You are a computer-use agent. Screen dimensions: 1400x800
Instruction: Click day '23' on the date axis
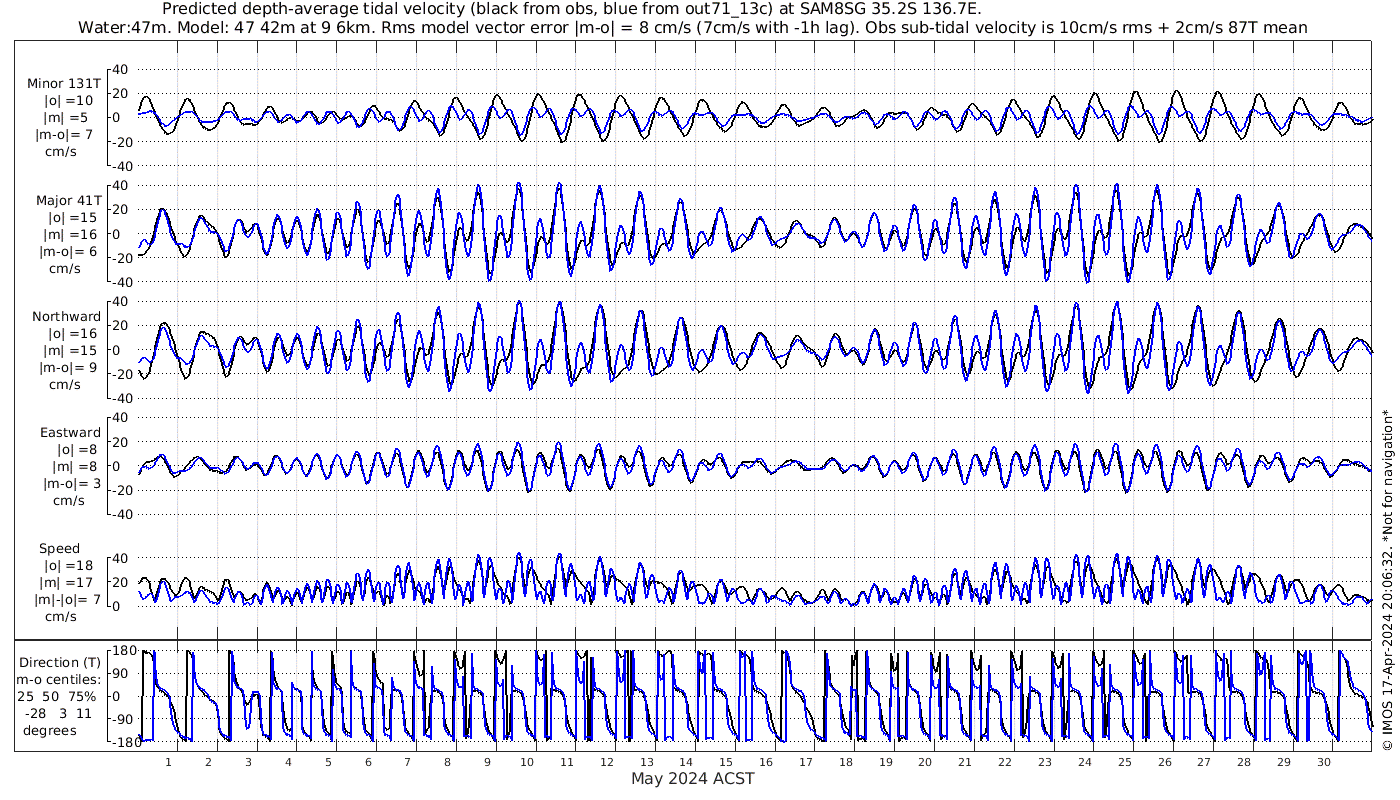point(1045,762)
